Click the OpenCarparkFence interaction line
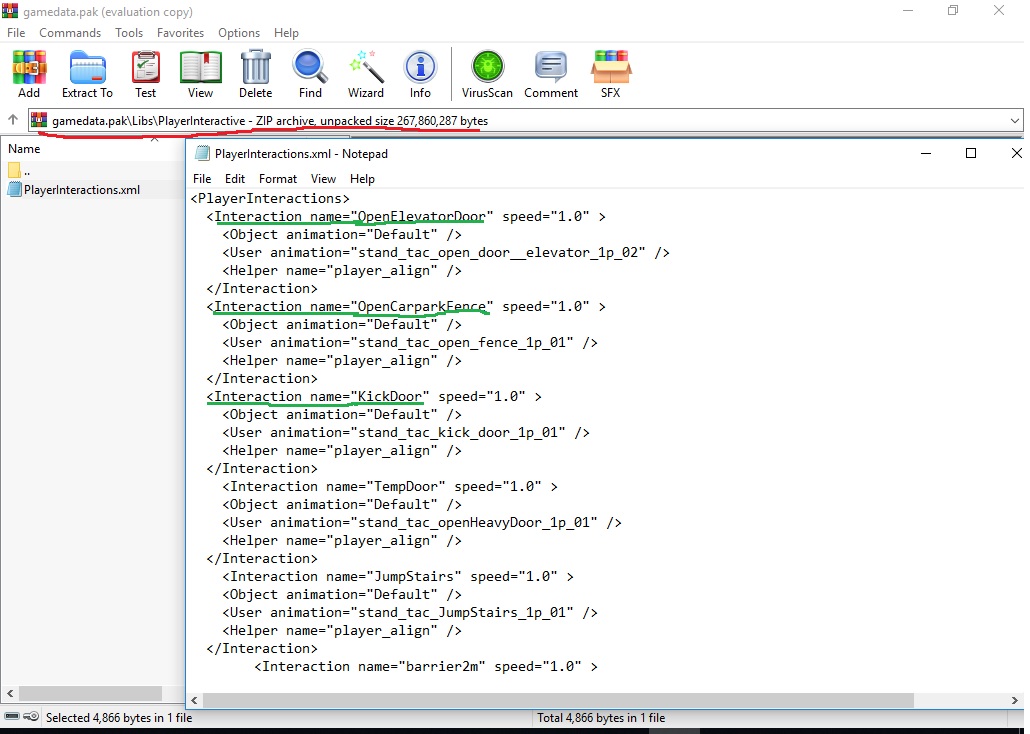 tap(406, 307)
